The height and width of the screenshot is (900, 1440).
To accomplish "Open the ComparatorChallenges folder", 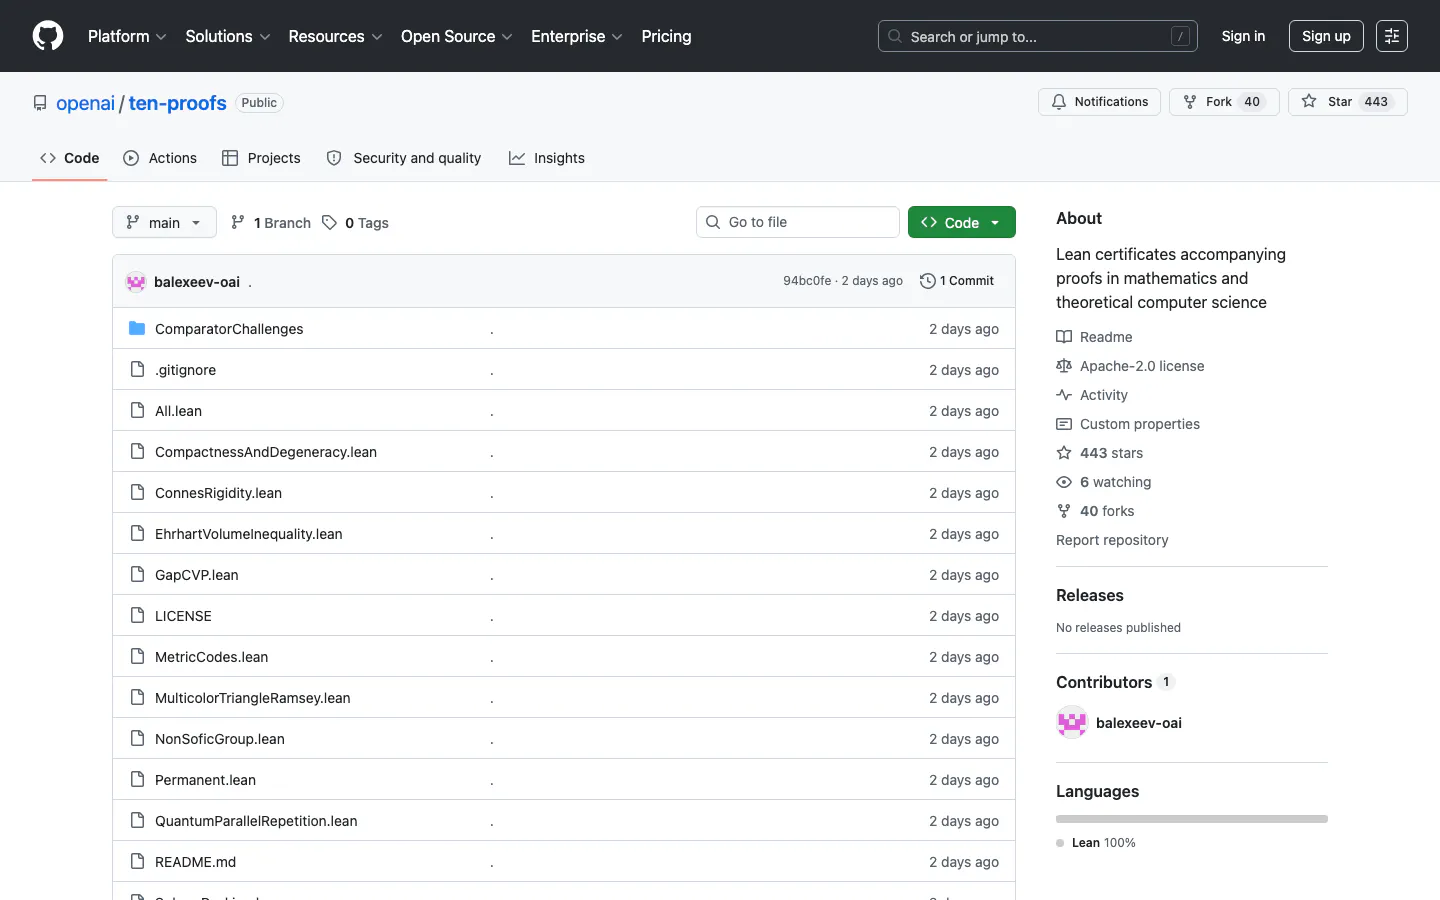I will [x=229, y=329].
